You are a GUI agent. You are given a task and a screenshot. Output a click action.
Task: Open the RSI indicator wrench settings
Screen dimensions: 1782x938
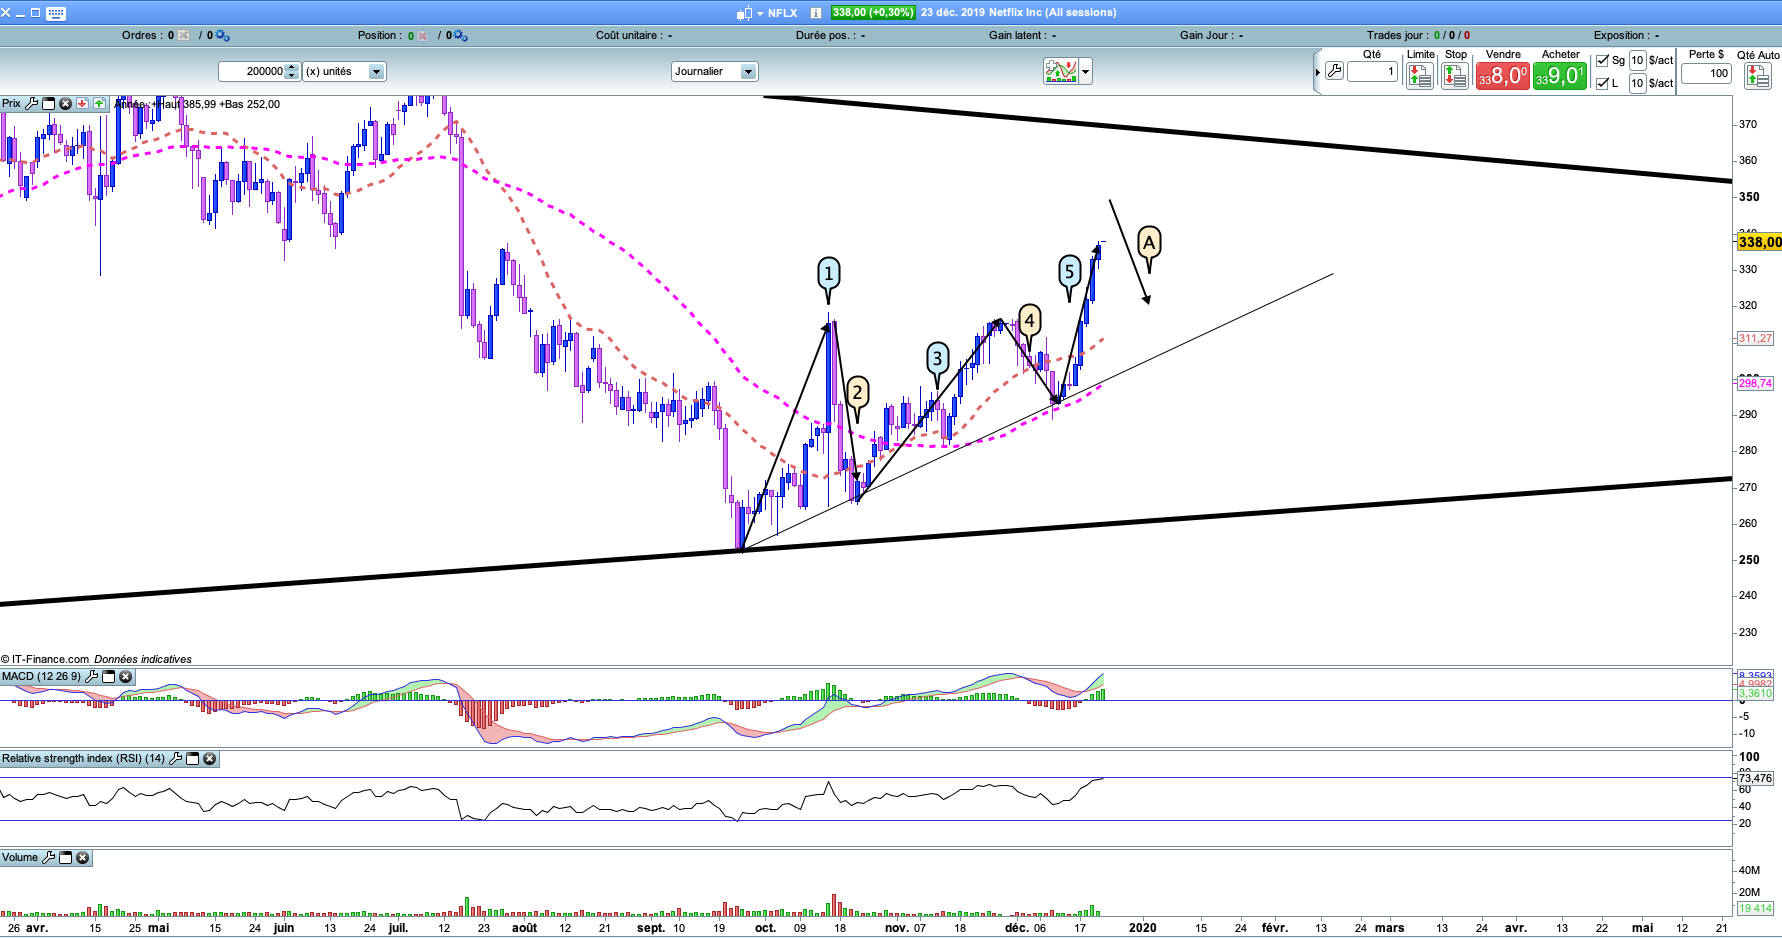point(176,759)
